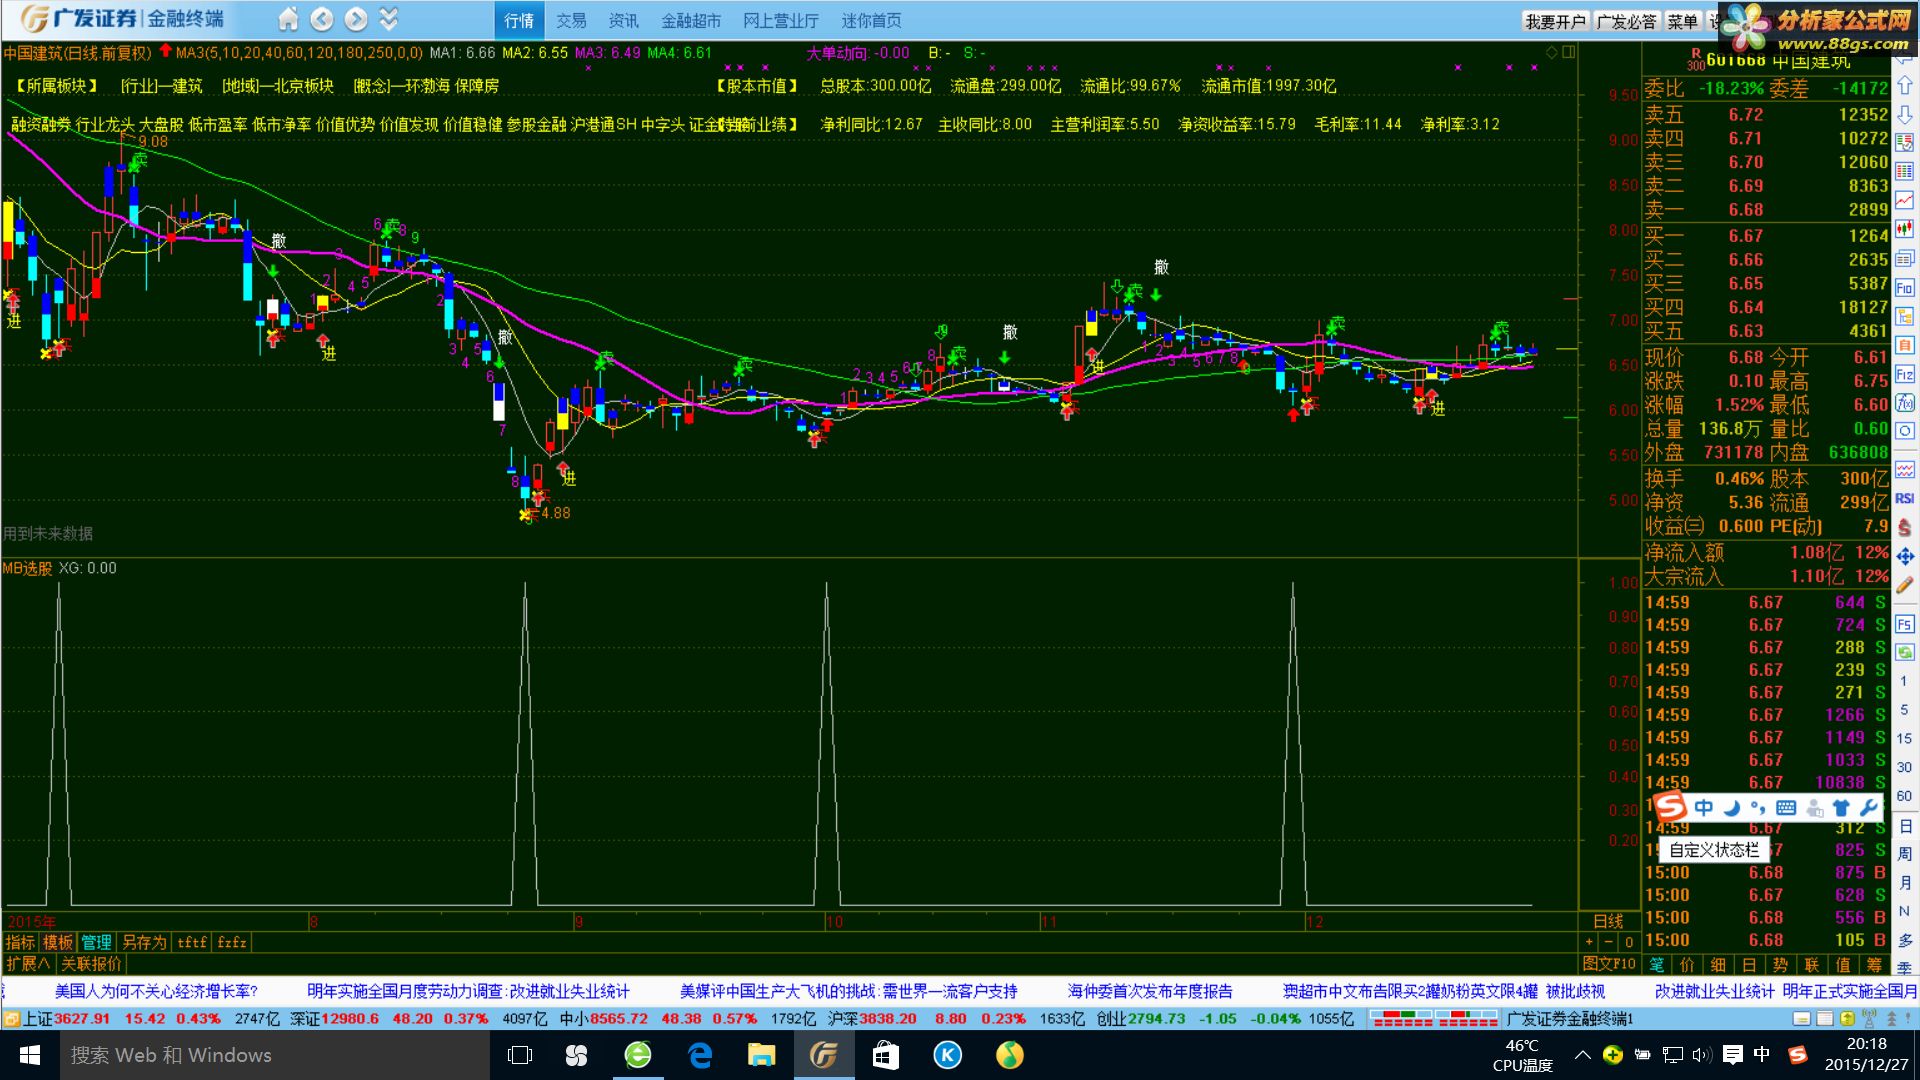Open the tree structure sidebar icon

pyautogui.click(x=1905, y=317)
